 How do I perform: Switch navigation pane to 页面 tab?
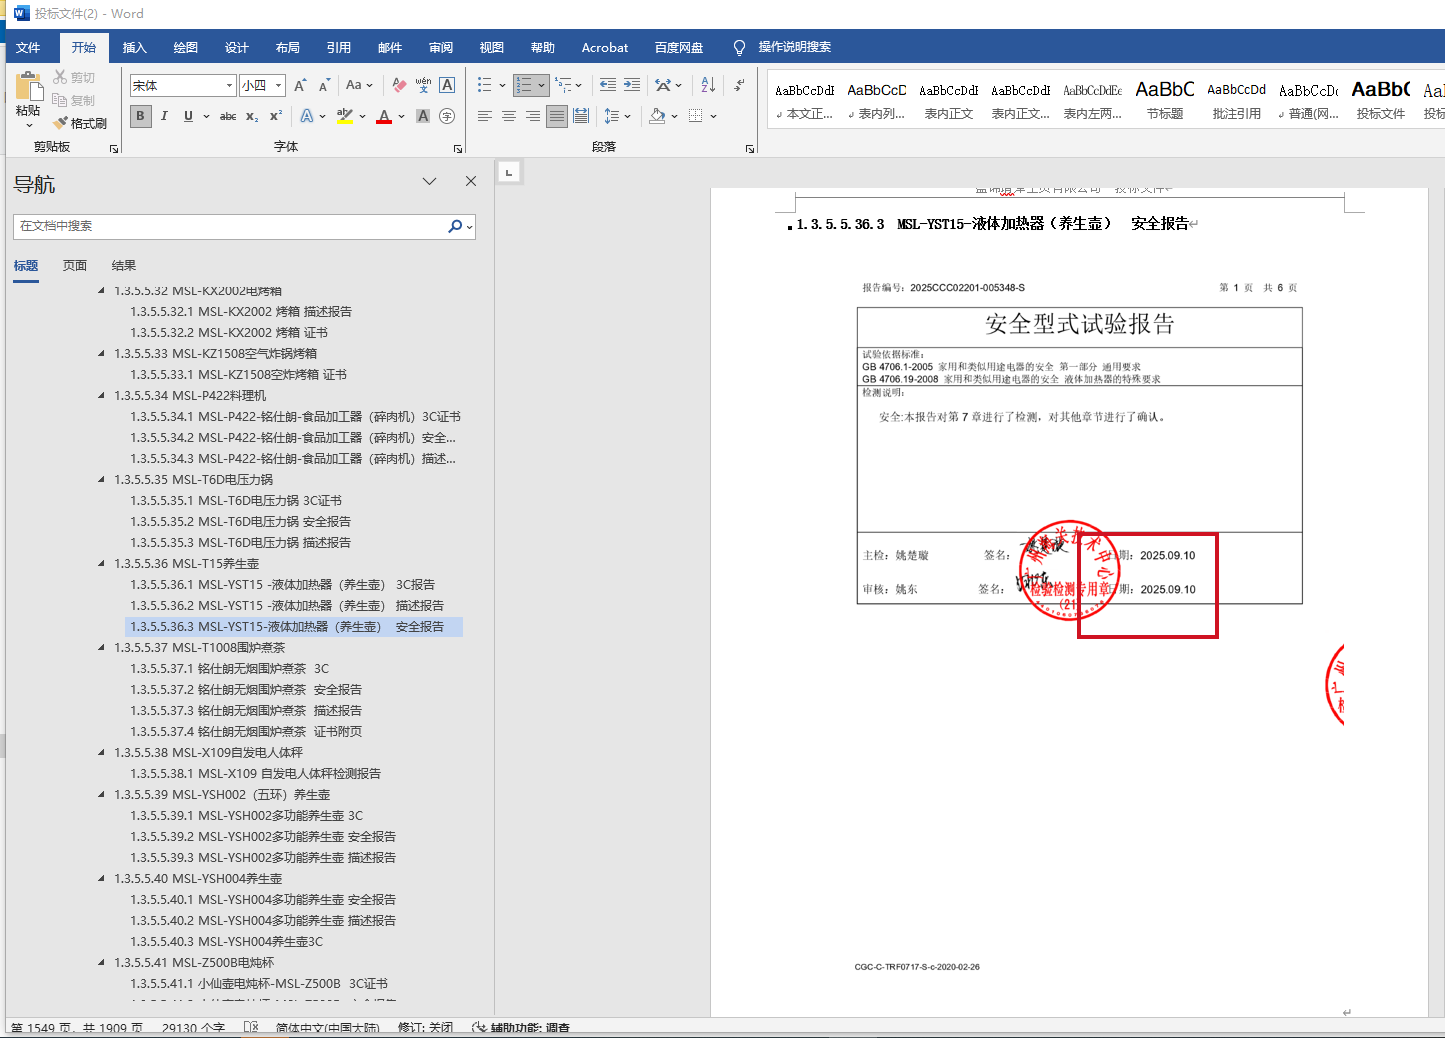pos(75,266)
